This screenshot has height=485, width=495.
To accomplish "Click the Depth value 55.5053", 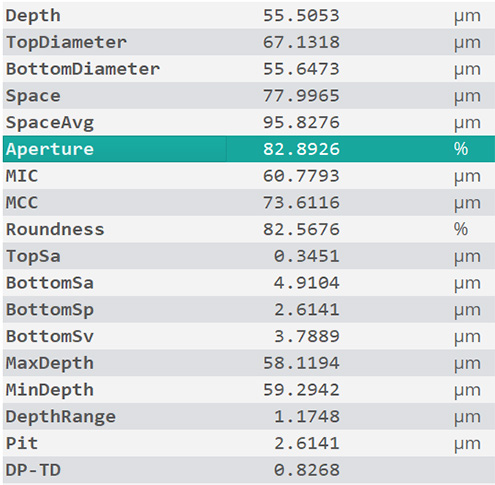I will point(301,15).
